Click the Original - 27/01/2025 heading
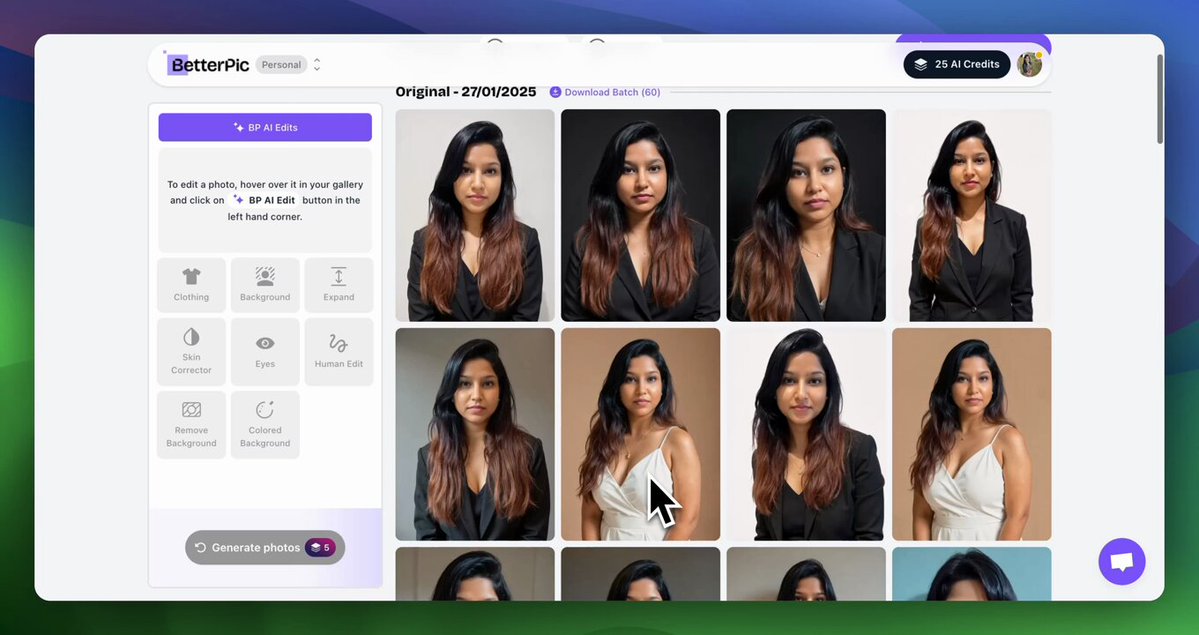 [x=466, y=92]
